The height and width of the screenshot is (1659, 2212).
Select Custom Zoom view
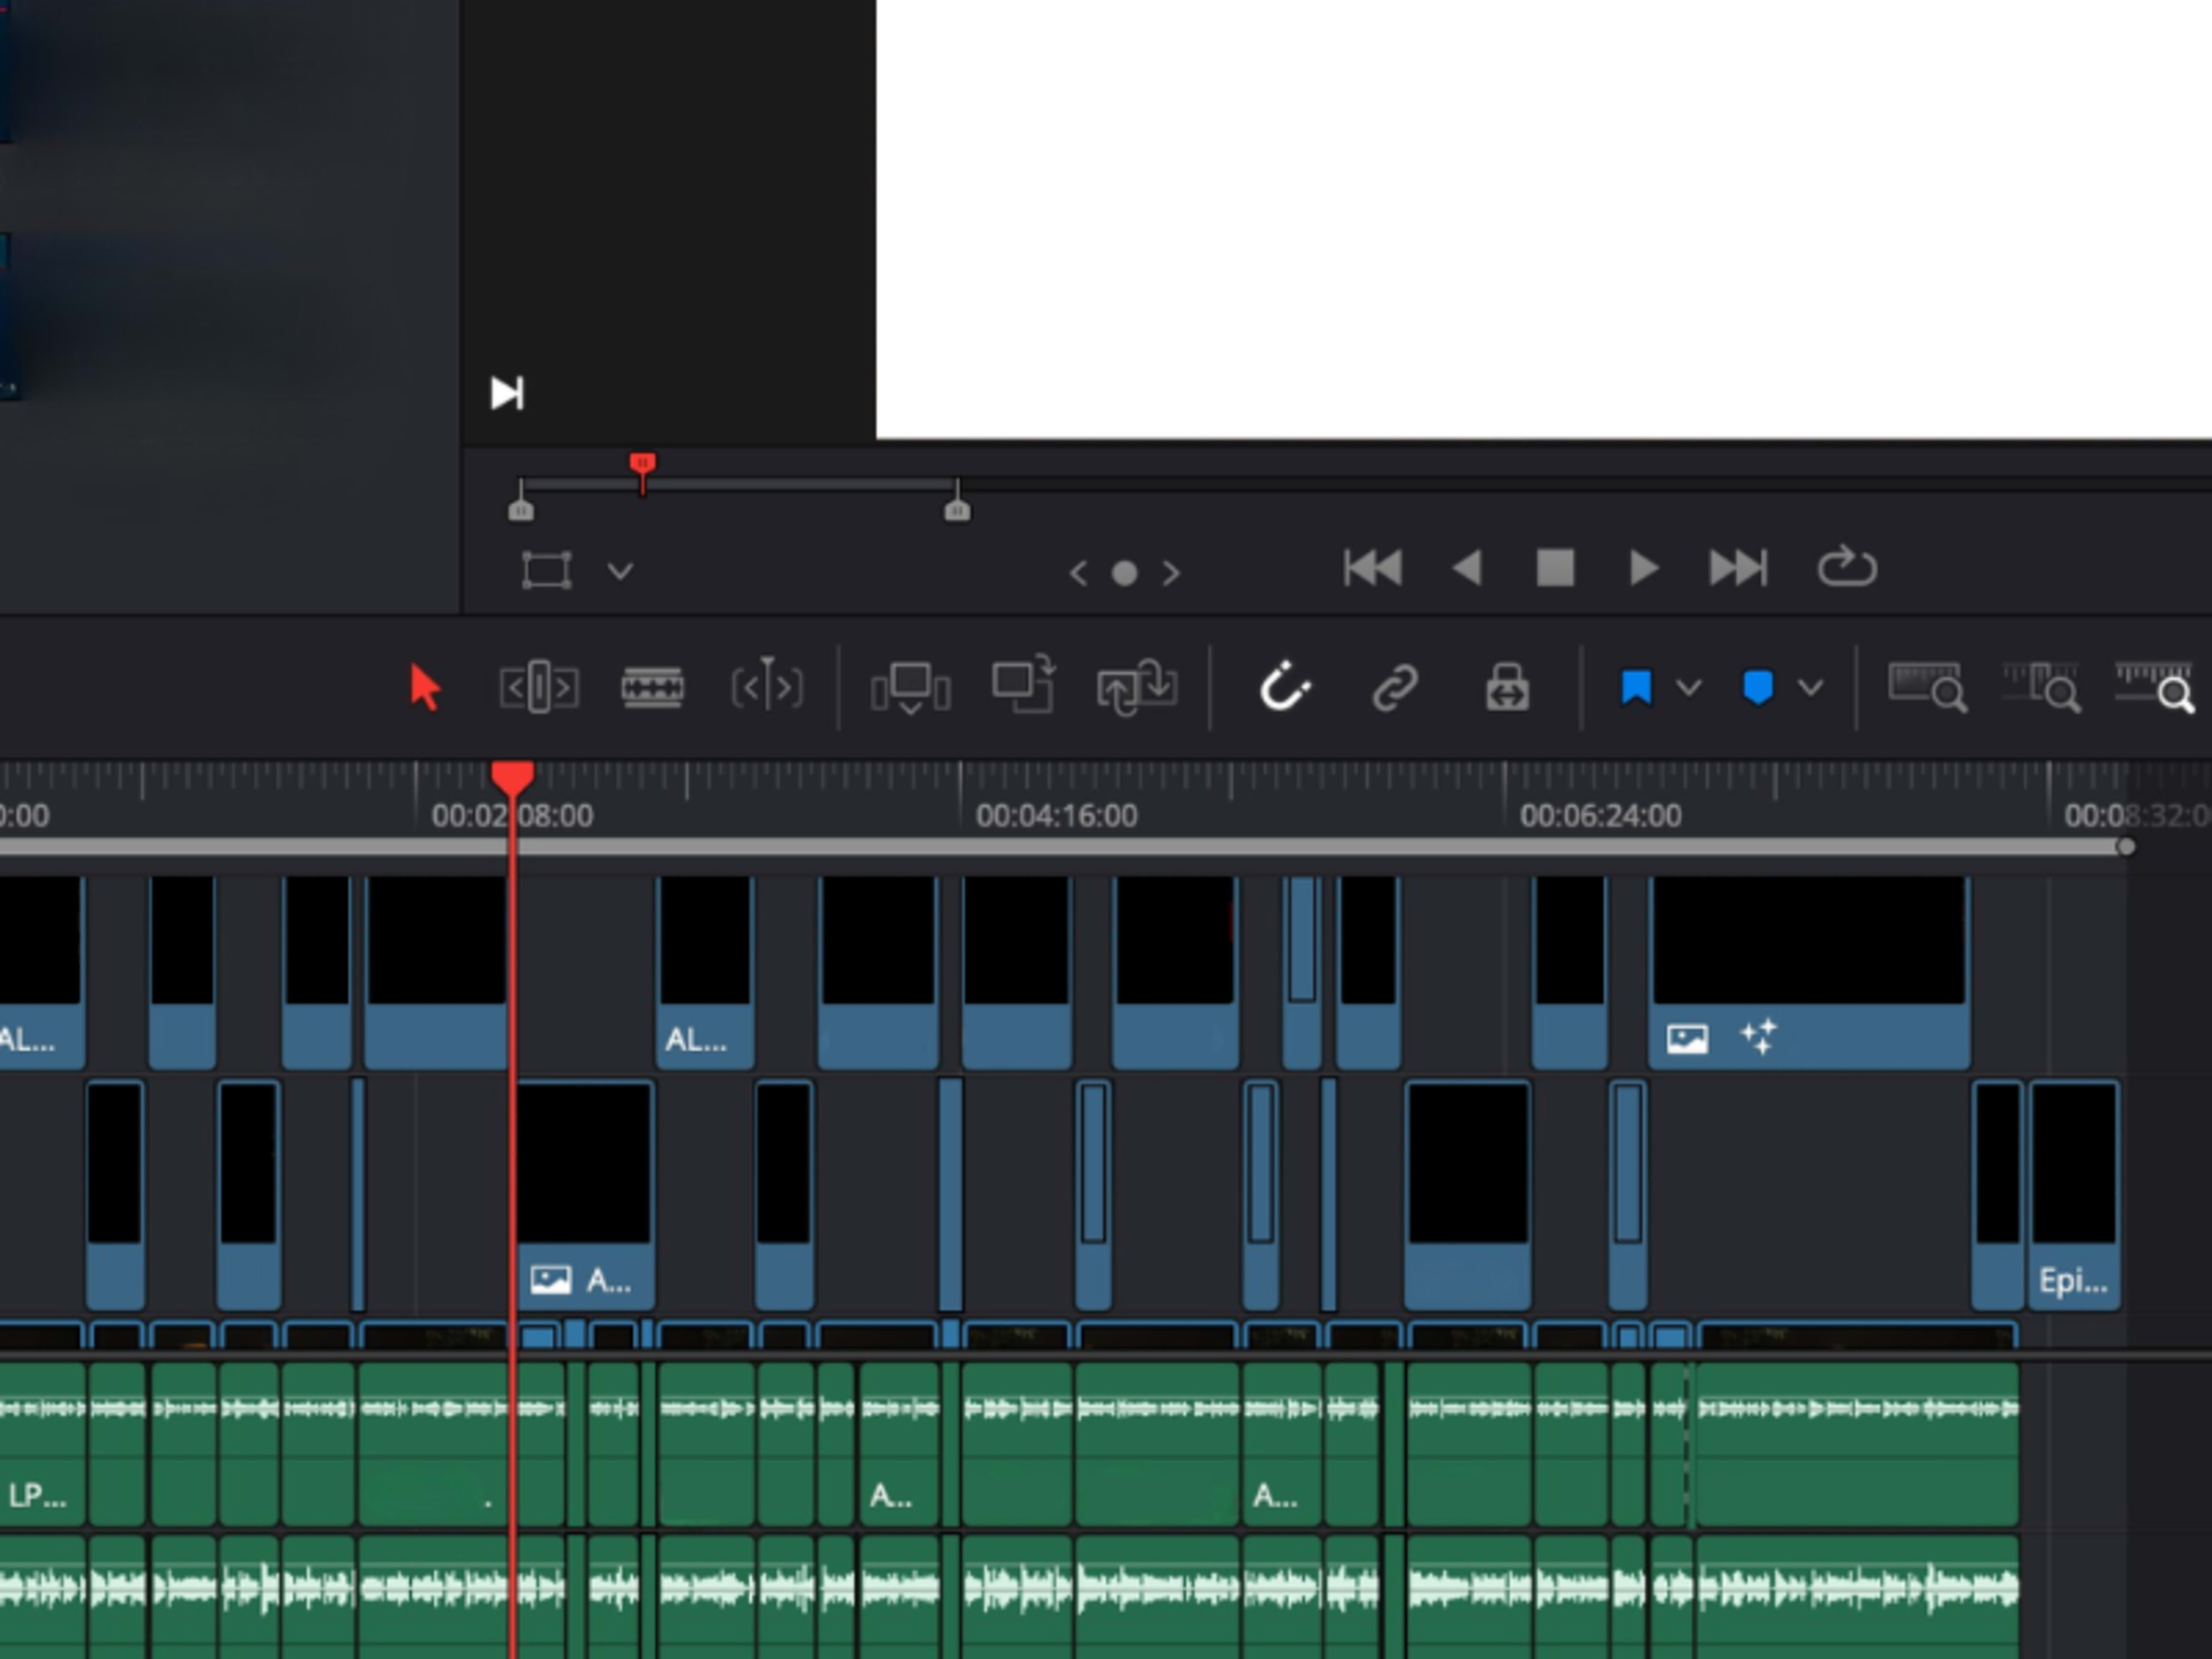point(2155,688)
